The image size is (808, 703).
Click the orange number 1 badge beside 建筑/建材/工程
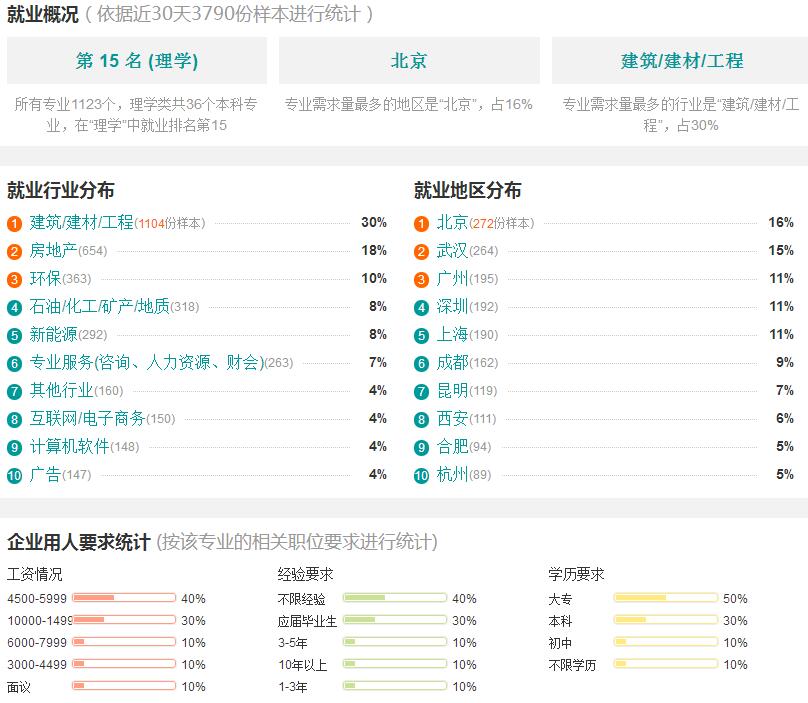coord(14,224)
